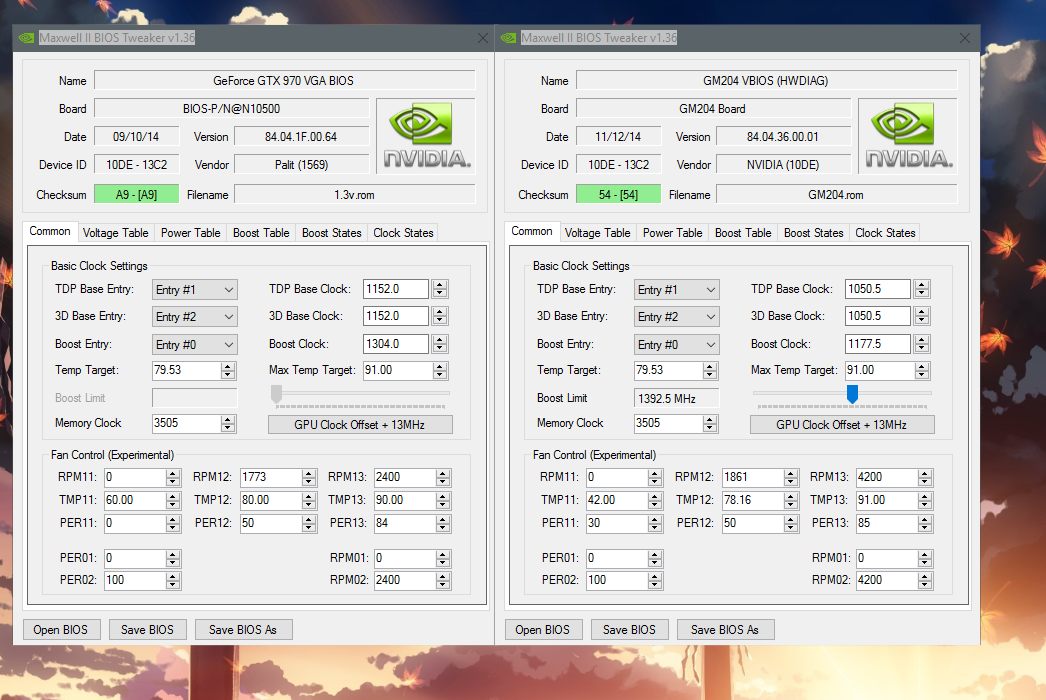Open Clock States tab in right window
1046x700 pixels.
coord(885,233)
